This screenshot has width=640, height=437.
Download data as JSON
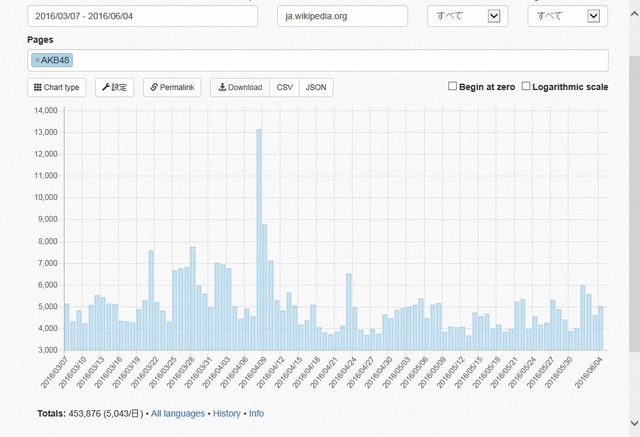click(316, 87)
